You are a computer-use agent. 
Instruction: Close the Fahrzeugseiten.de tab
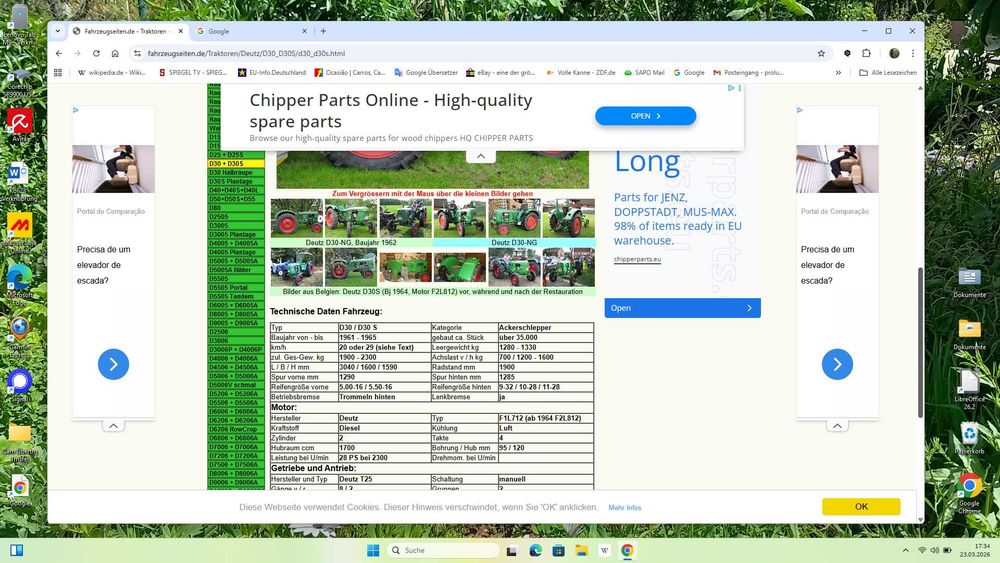(x=180, y=31)
